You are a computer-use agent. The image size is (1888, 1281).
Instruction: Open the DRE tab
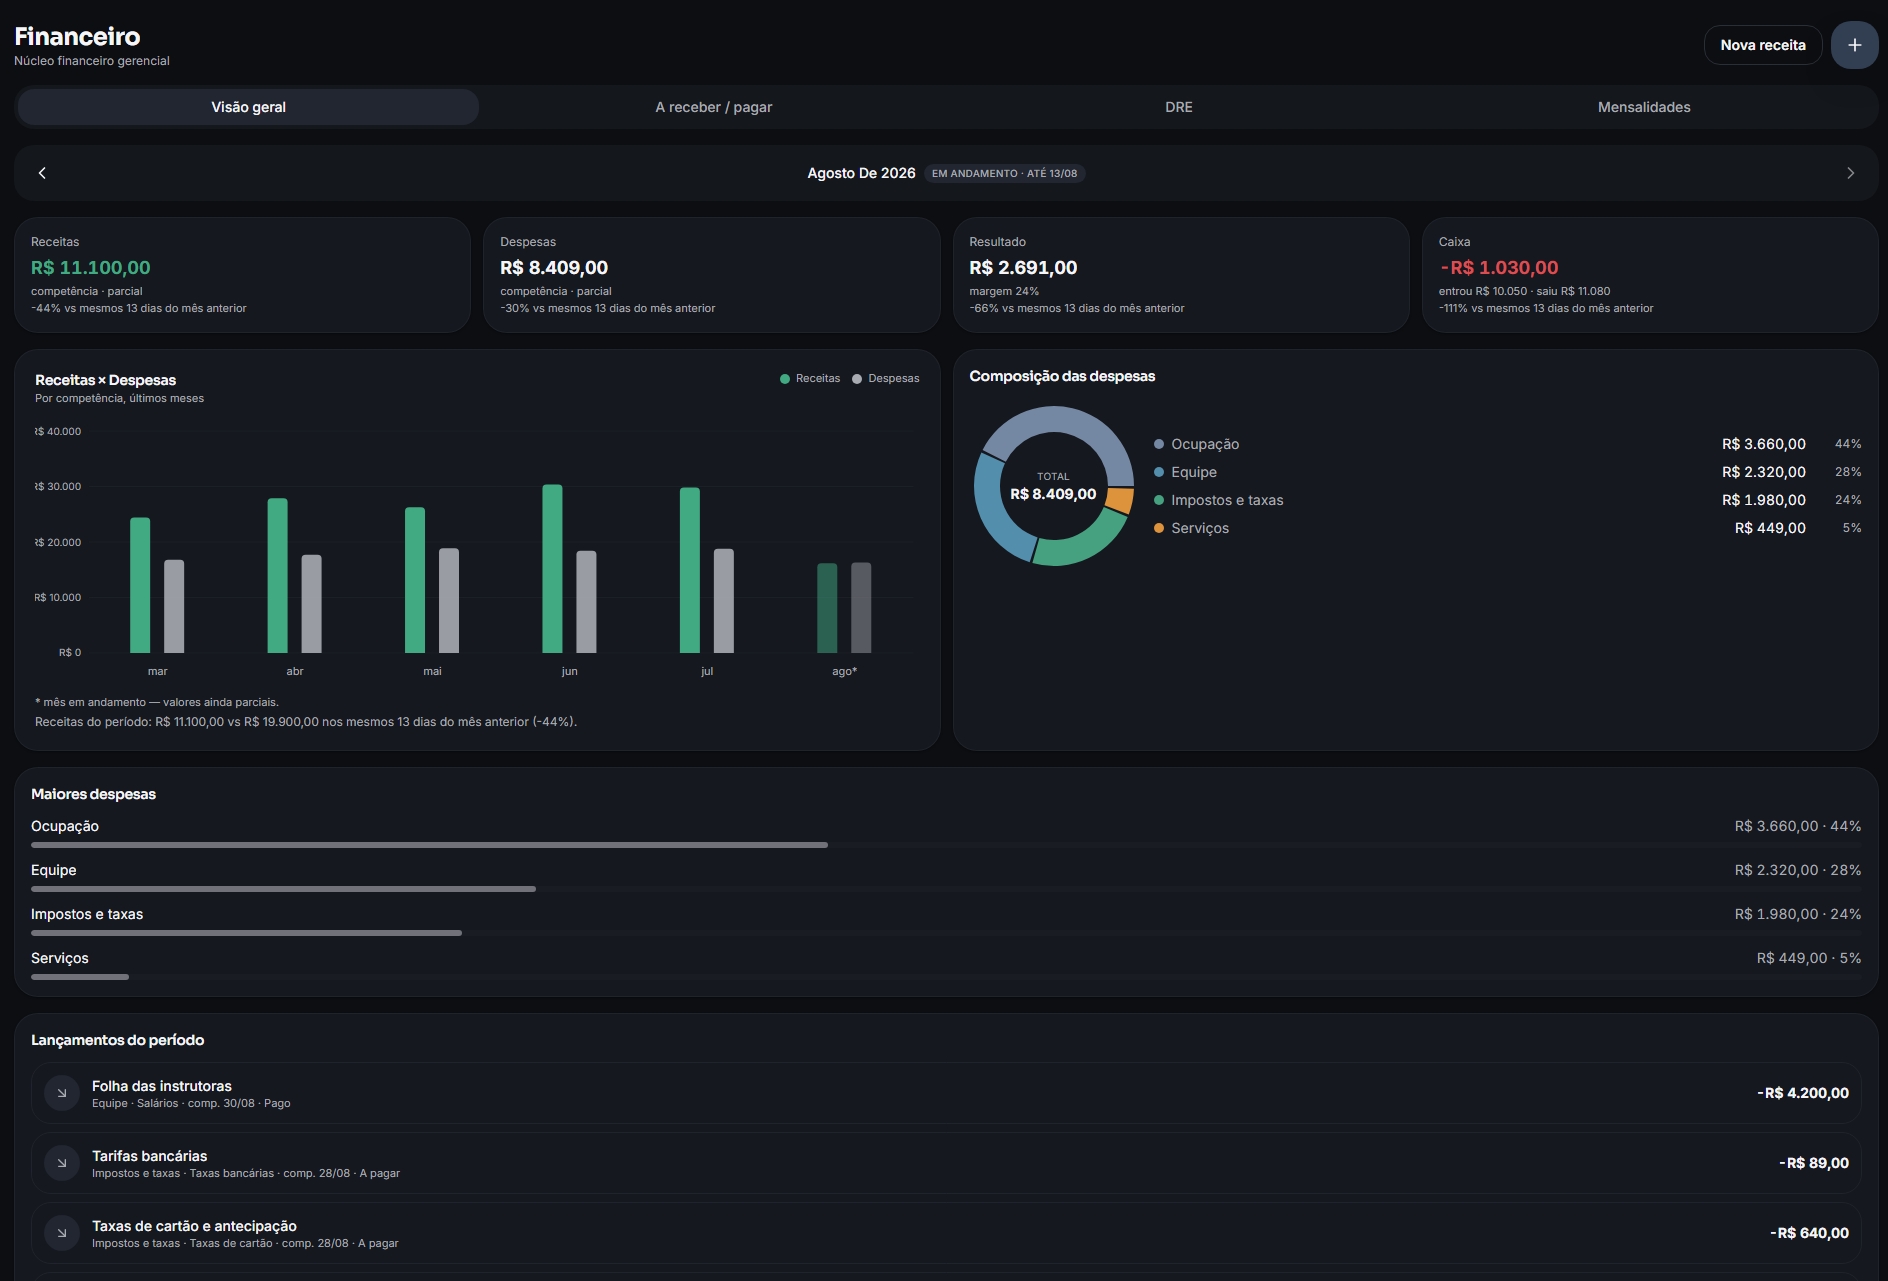[1179, 107]
